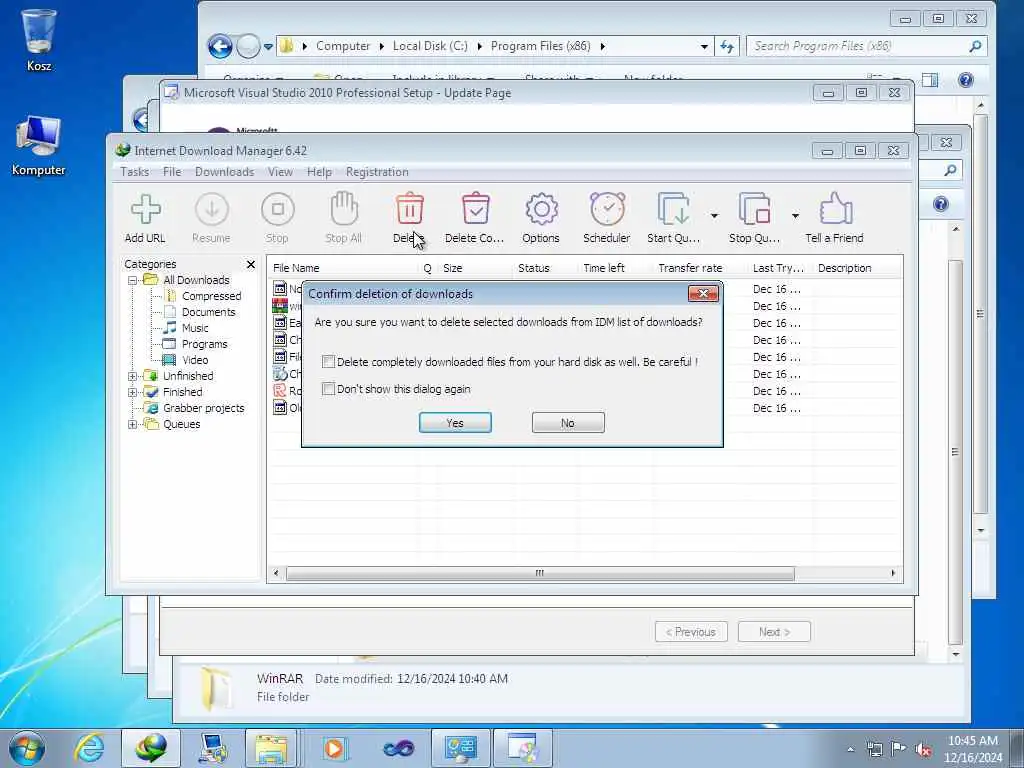Click the refresh button in Explorer address bar

tap(727, 46)
